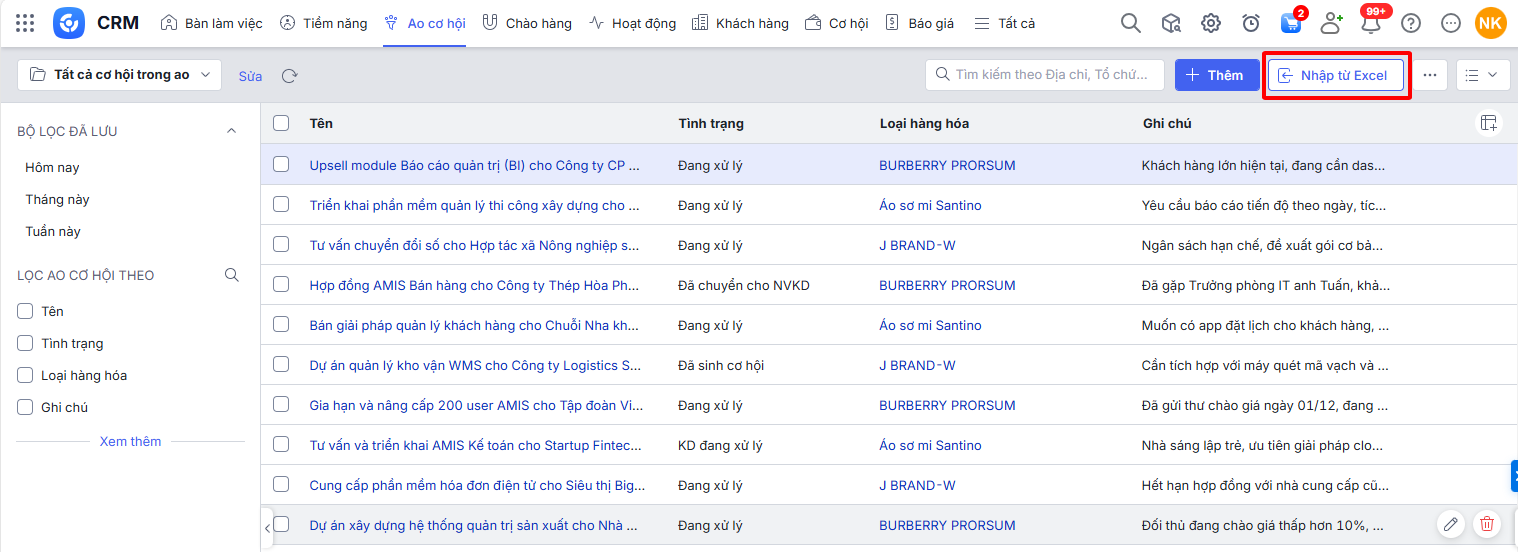Open the notifications bell icon
This screenshot has height=552, width=1518.
(1370, 23)
